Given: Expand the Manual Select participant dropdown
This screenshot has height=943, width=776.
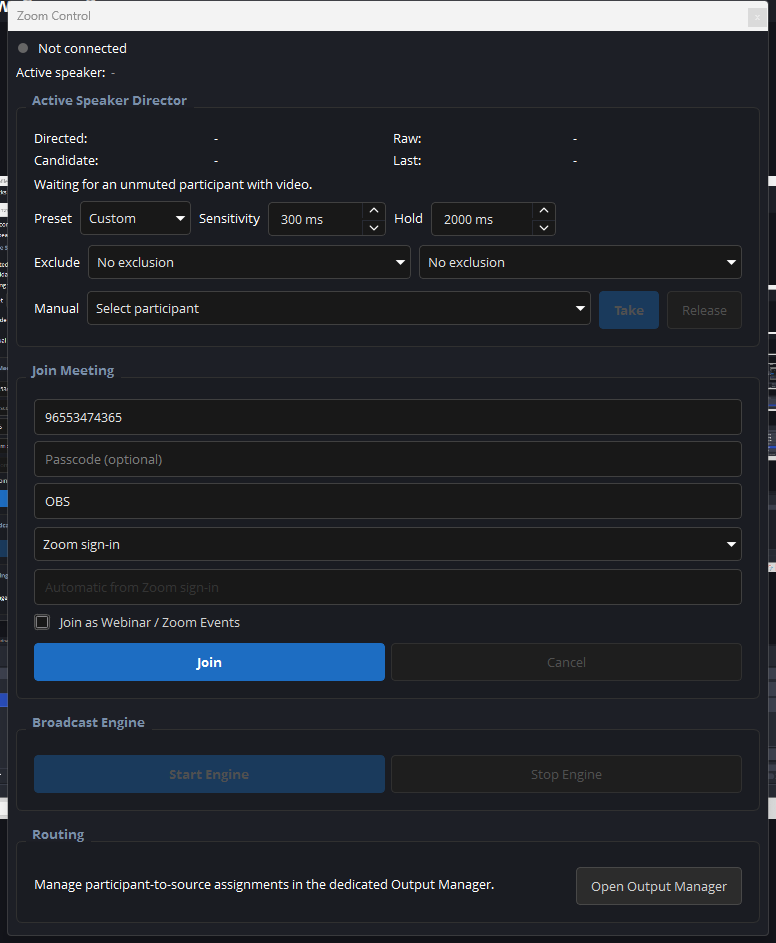Looking at the screenshot, I should coord(339,309).
